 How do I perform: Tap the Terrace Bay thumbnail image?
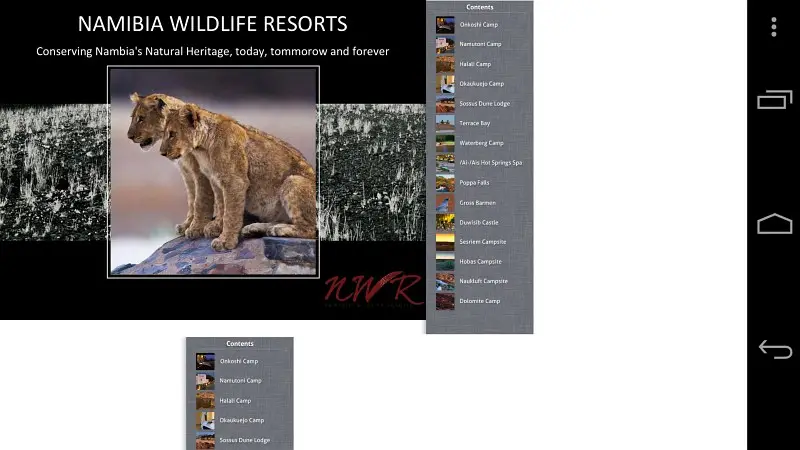pos(445,123)
